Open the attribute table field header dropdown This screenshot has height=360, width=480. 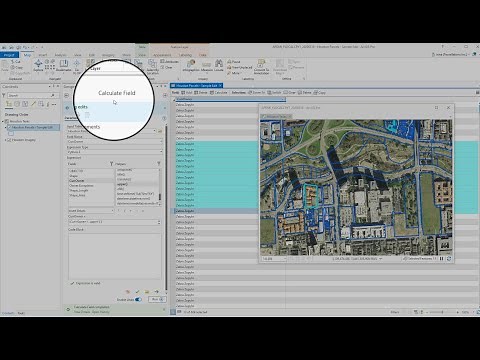(x=283, y=99)
